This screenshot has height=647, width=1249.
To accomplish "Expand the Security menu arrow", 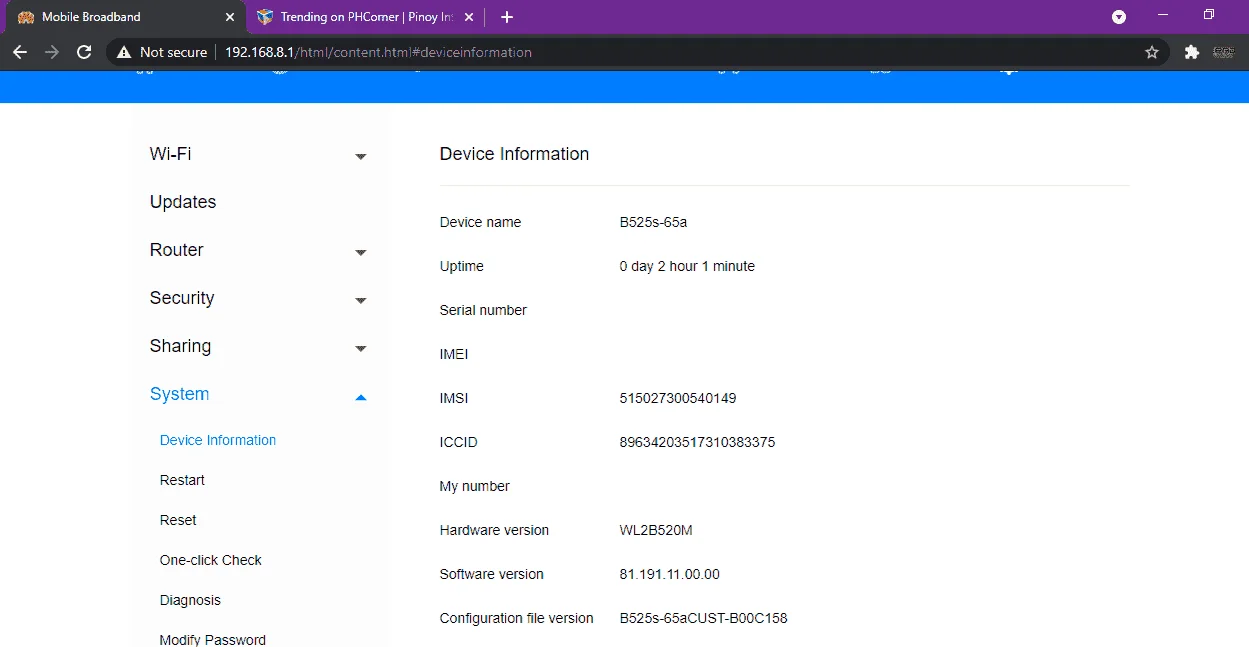I will click(361, 300).
